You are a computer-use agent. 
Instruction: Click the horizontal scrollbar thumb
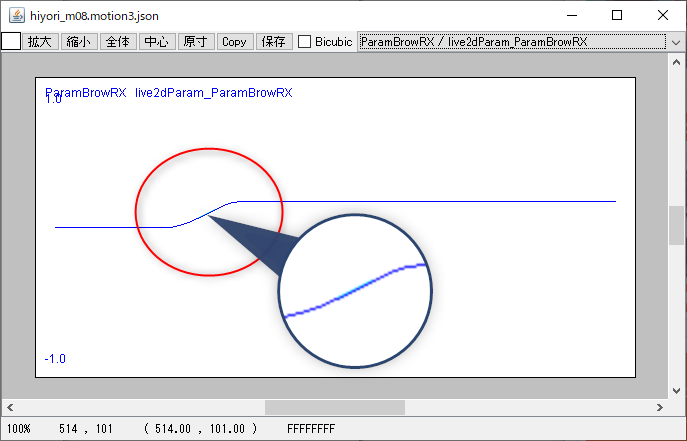pos(334,408)
